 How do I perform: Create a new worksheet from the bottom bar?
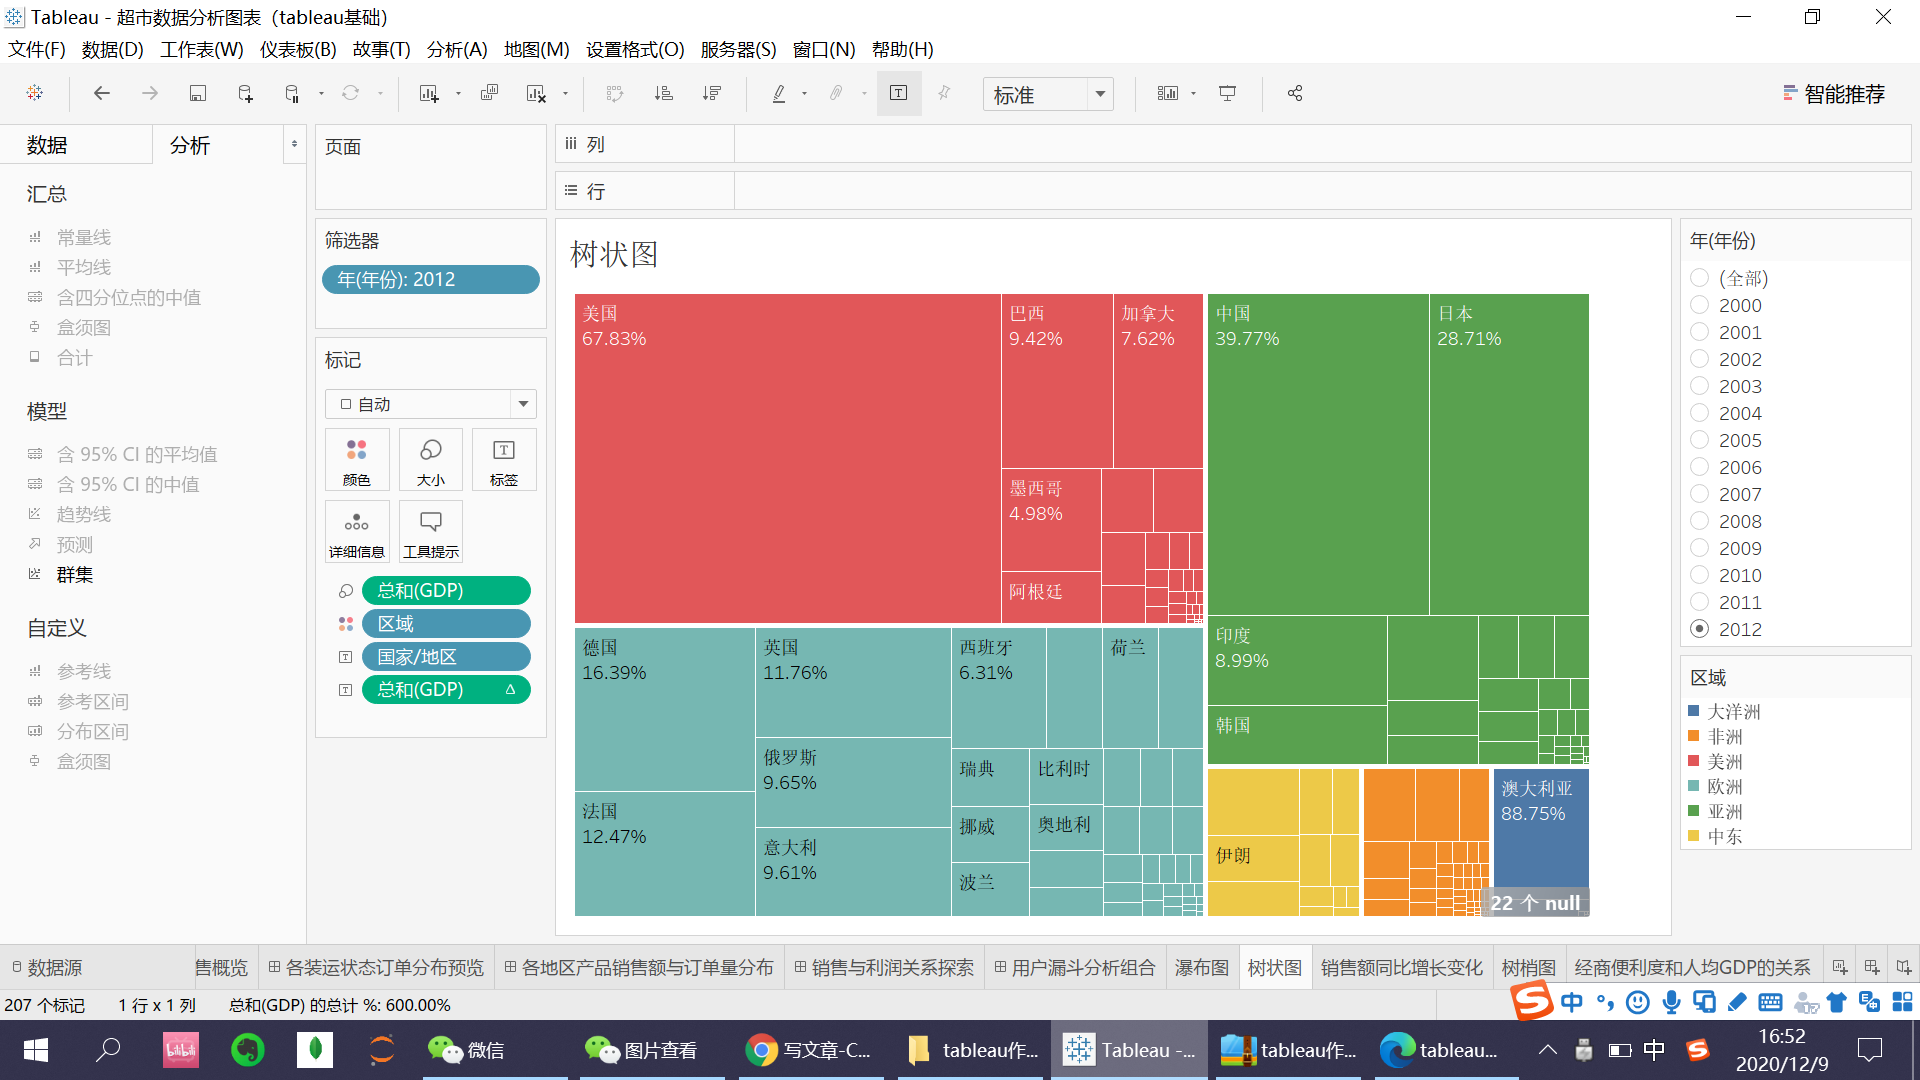coord(1840,965)
